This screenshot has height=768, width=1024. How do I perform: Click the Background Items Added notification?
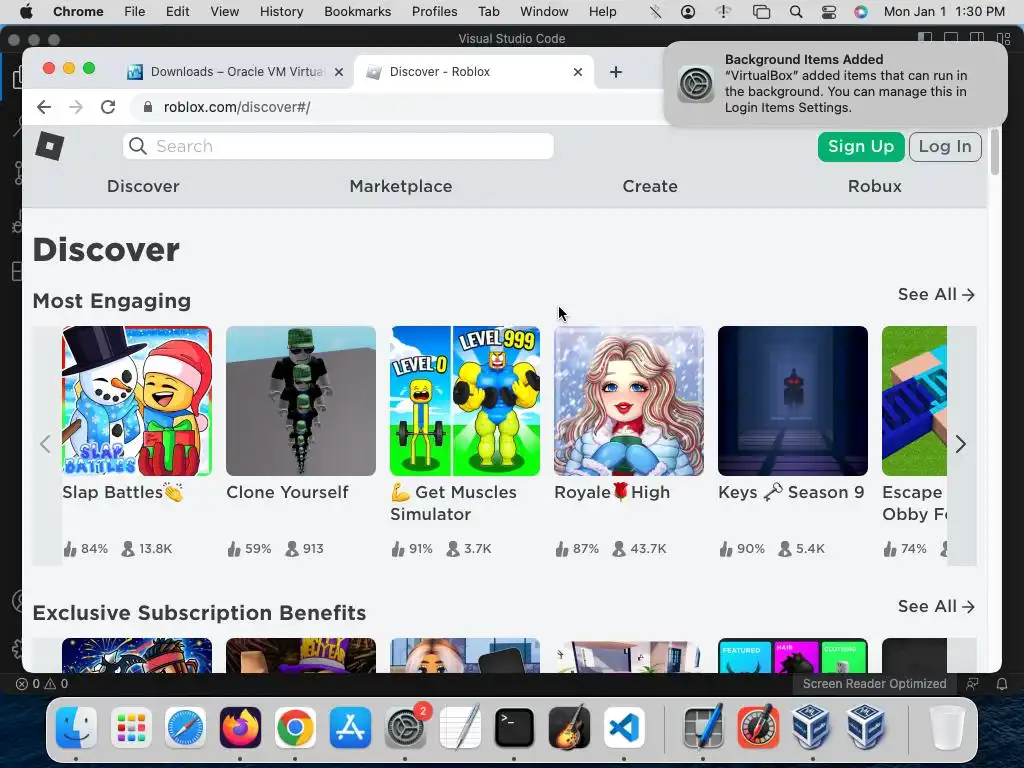835,84
